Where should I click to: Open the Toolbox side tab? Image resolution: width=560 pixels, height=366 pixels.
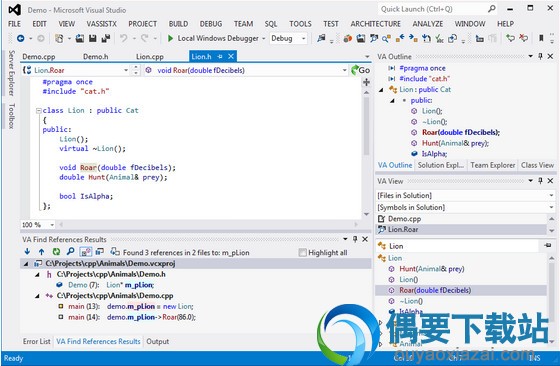pyautogui.click(x=11, y=116)
